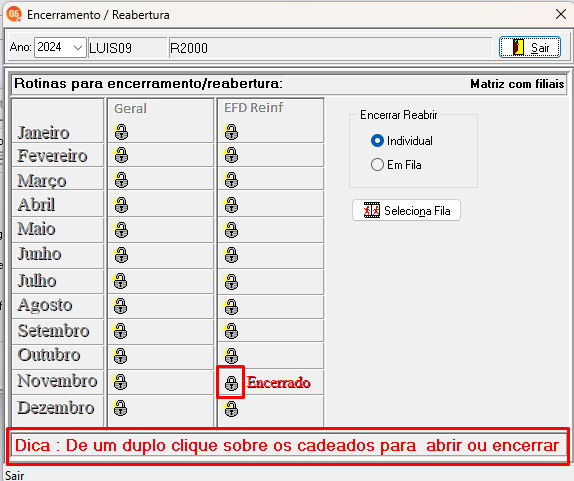Click the Matriz com filiais label
Image resolution: width=574 pixels, height=481 pixels.
pos(517,84)
